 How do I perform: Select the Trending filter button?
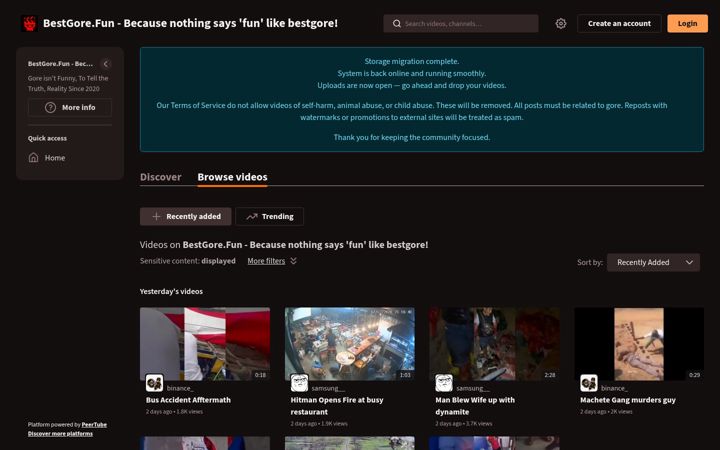coord(270,216)
